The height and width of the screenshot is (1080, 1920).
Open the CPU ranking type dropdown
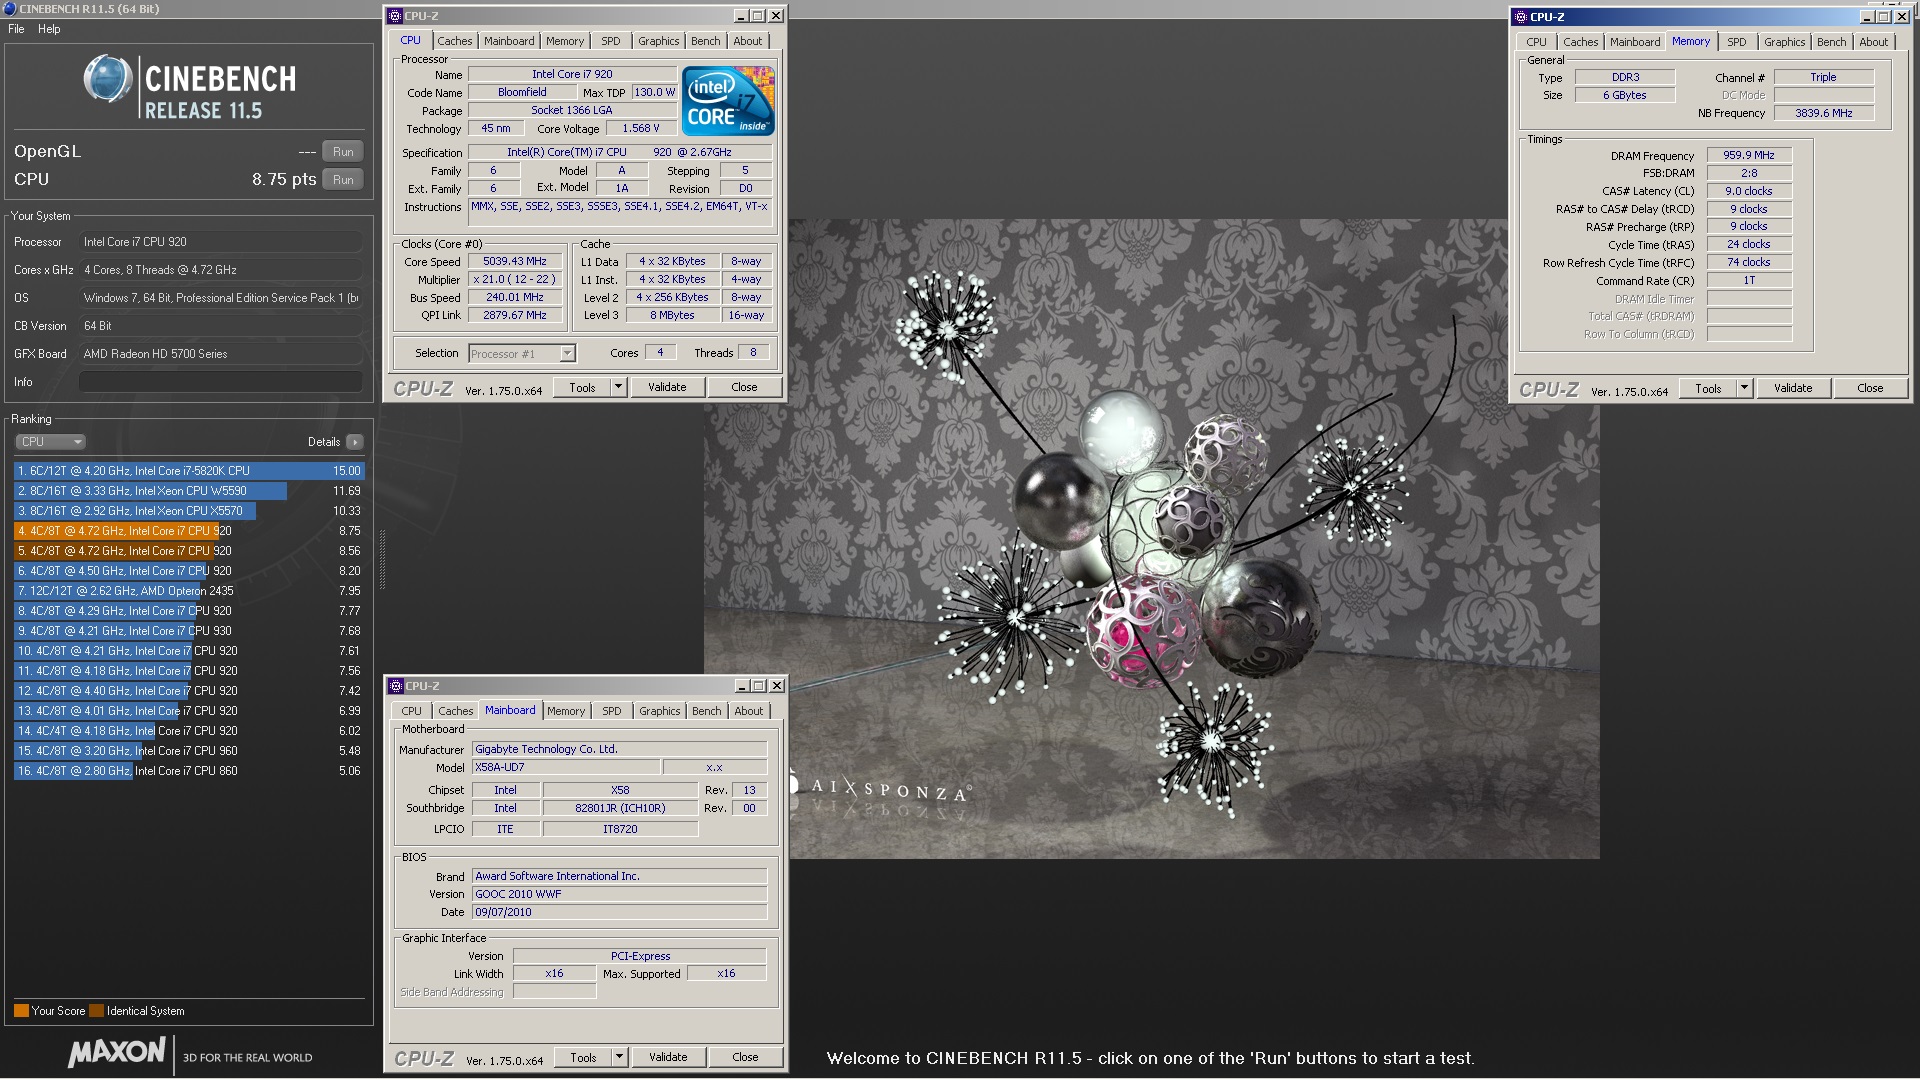point(50,442)
